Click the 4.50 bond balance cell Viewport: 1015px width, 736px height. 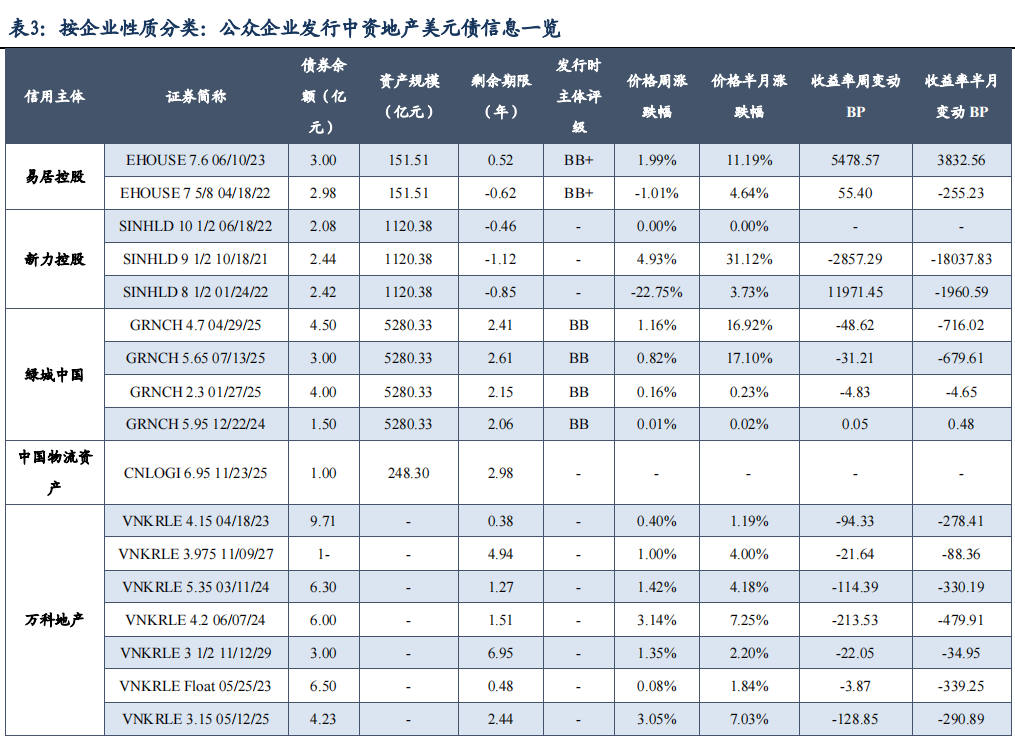point(323,325)
